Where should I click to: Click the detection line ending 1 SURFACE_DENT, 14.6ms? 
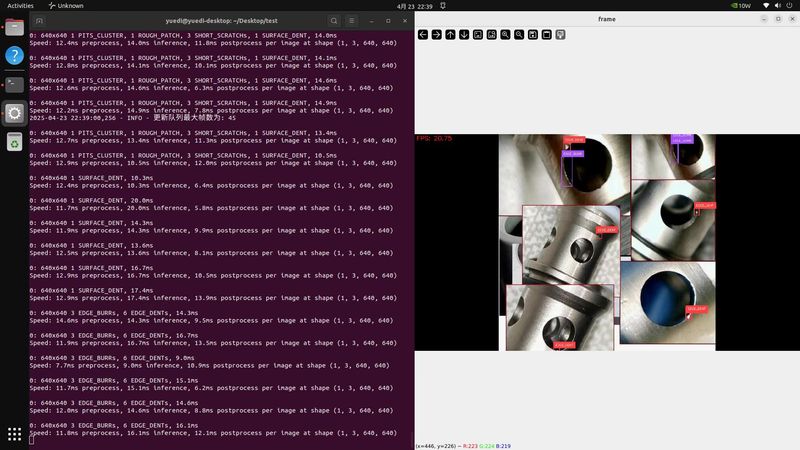pos(183,81)
